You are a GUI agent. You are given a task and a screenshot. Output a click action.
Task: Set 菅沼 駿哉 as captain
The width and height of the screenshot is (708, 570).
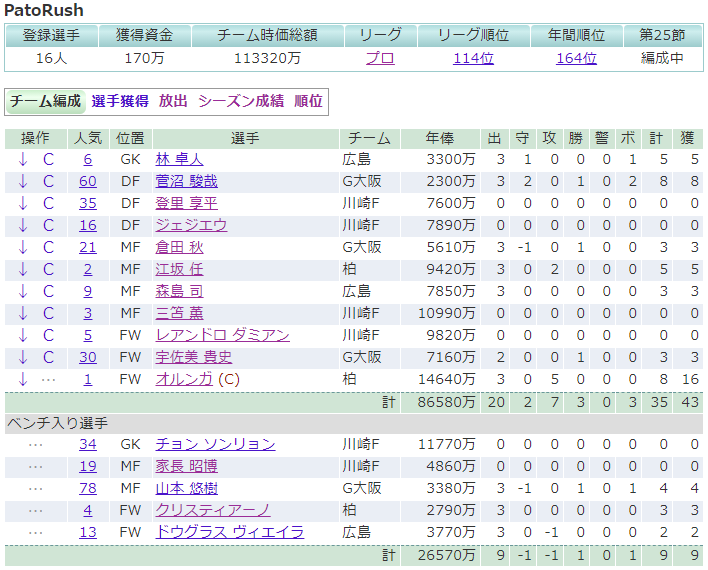[x=48, y=182]
